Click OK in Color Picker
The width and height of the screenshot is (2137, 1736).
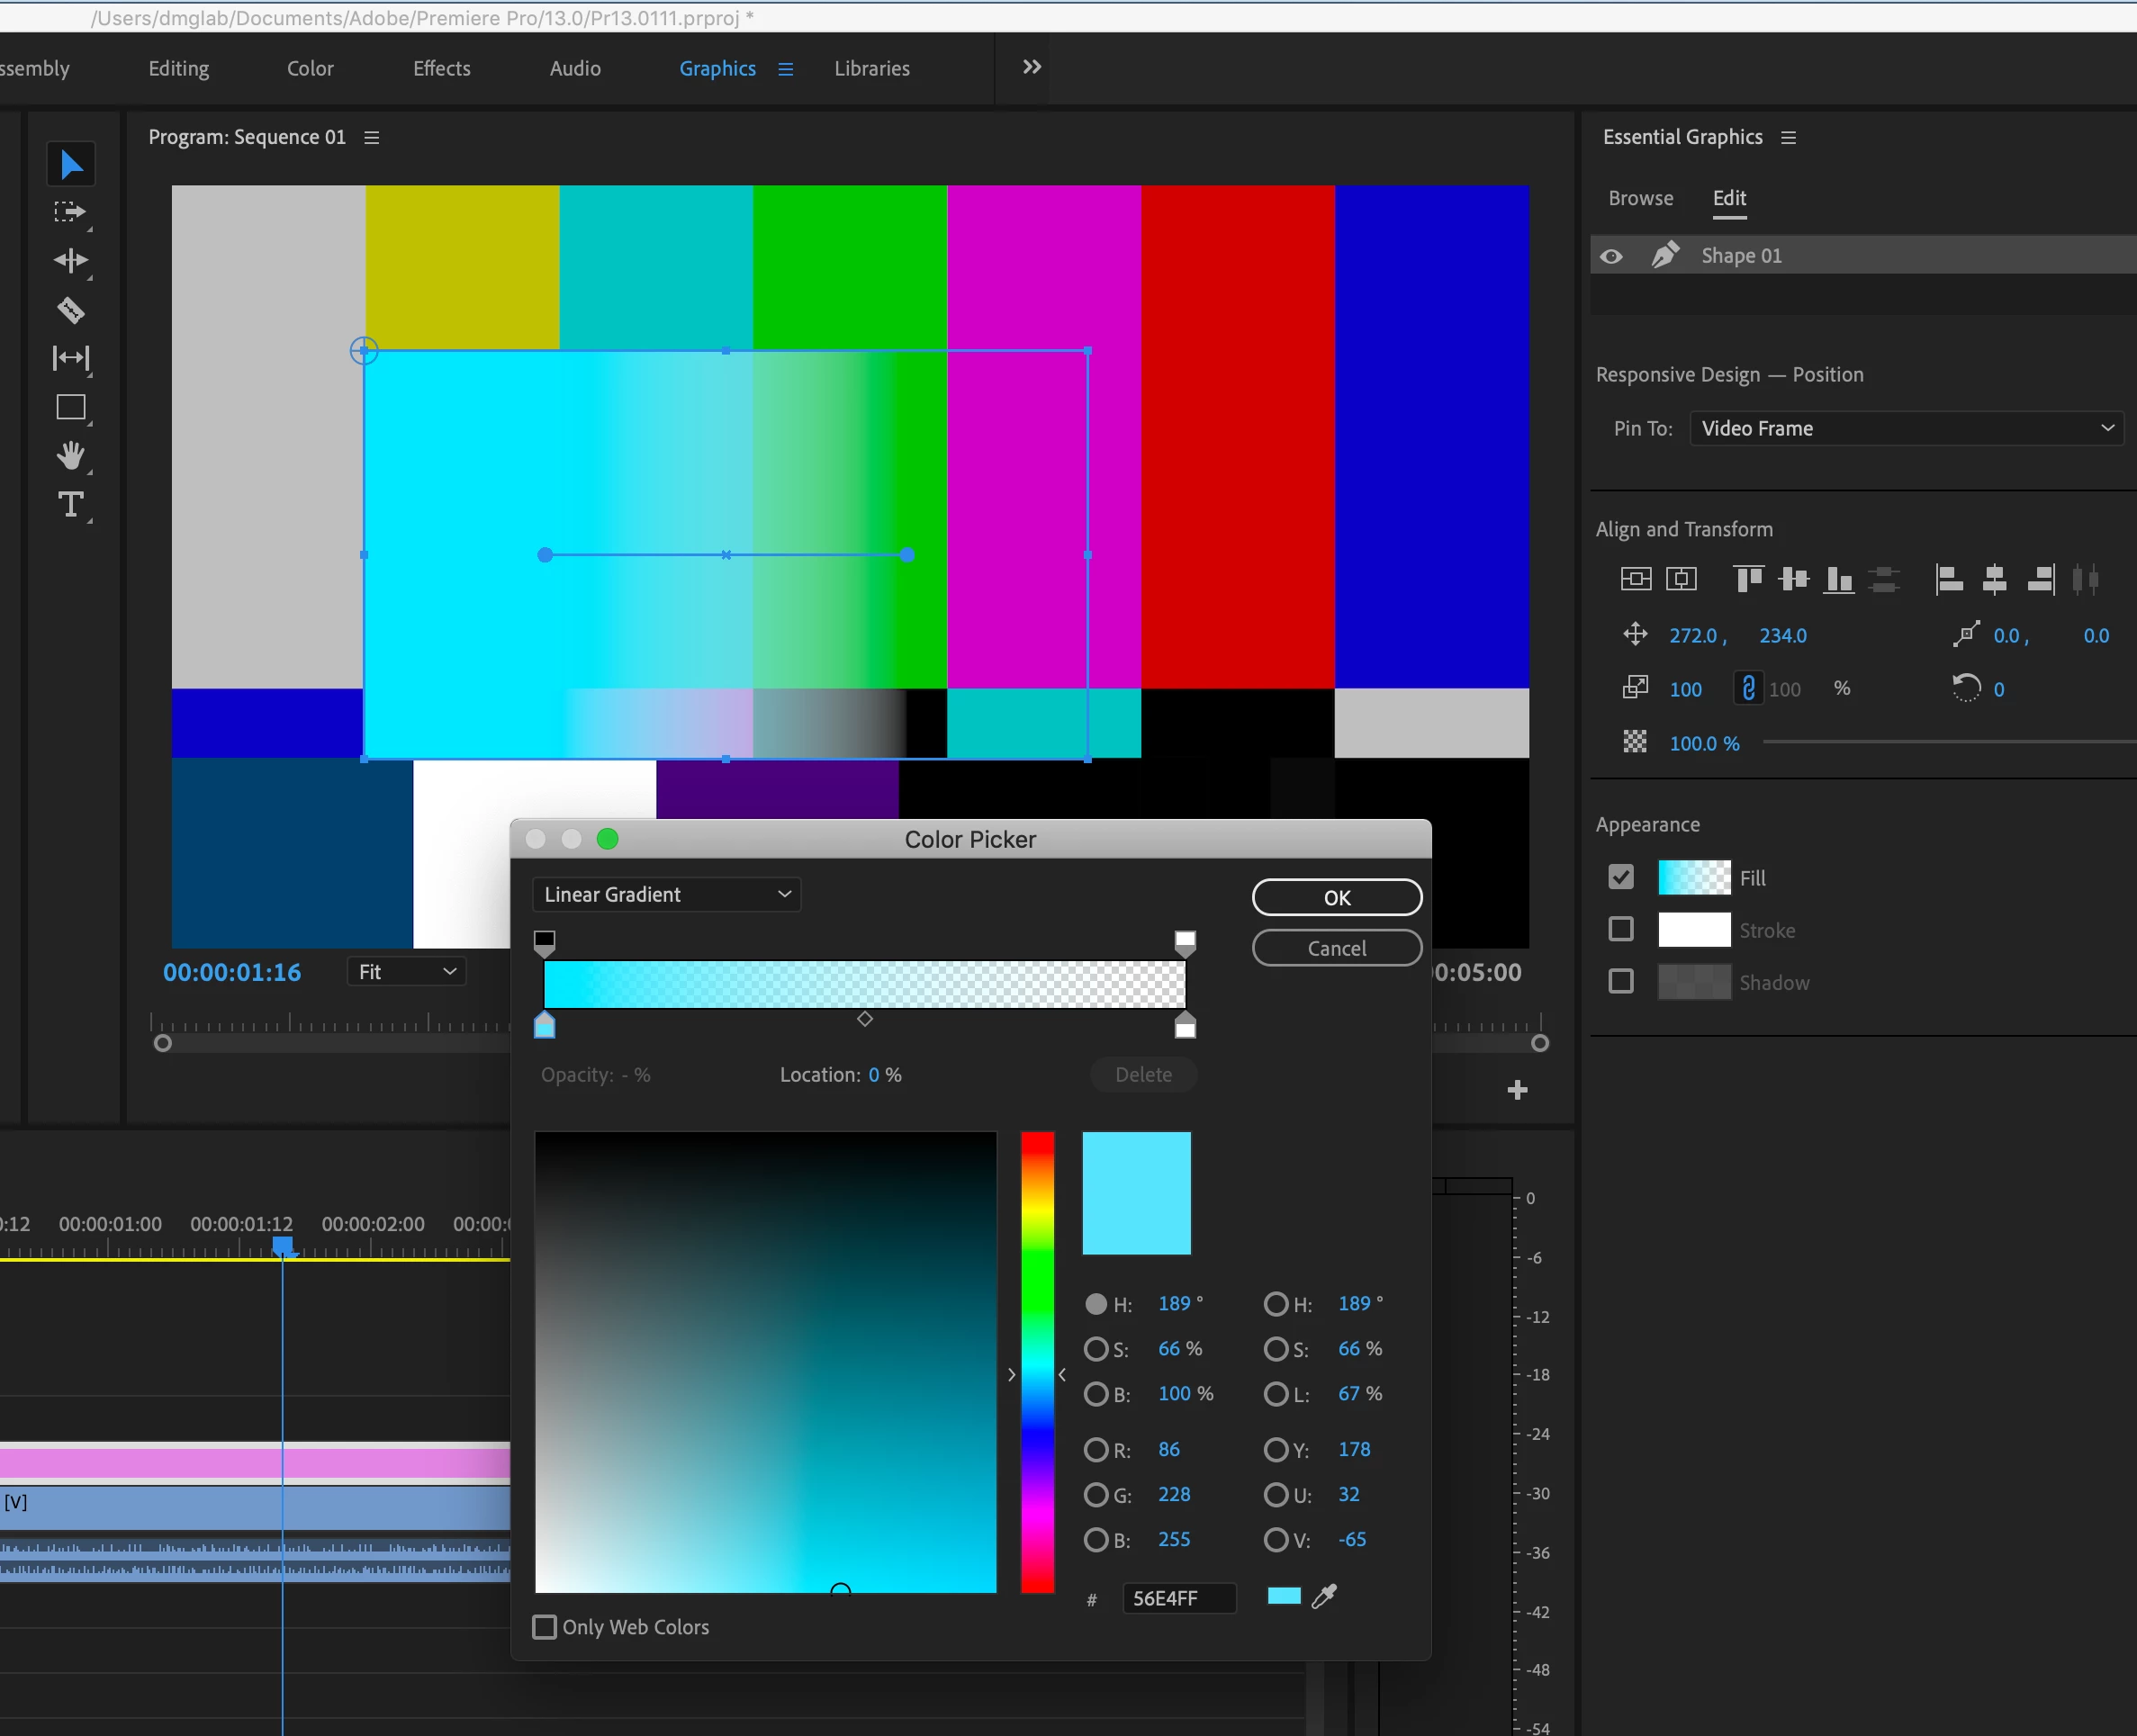[x=1337, y=897]
